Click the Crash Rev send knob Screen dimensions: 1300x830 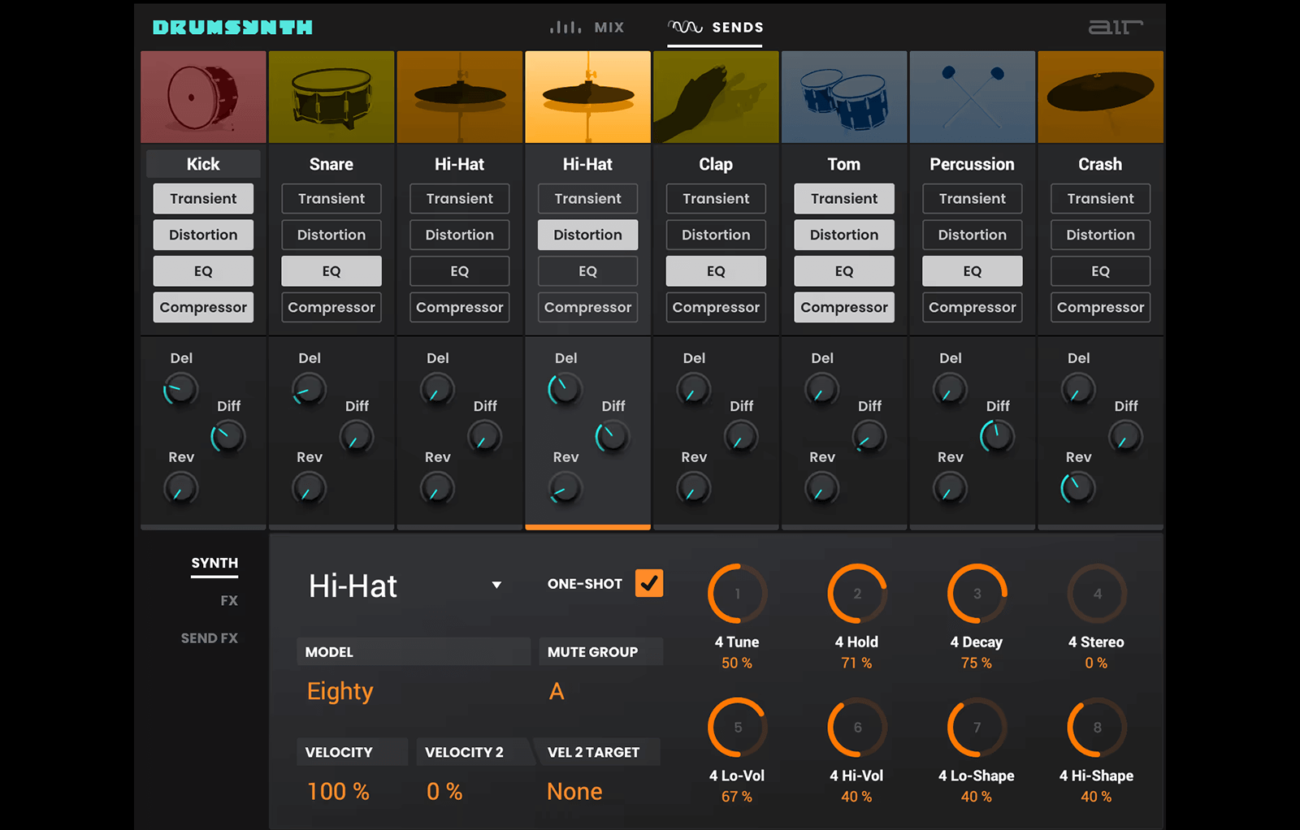click(1078, 488)
